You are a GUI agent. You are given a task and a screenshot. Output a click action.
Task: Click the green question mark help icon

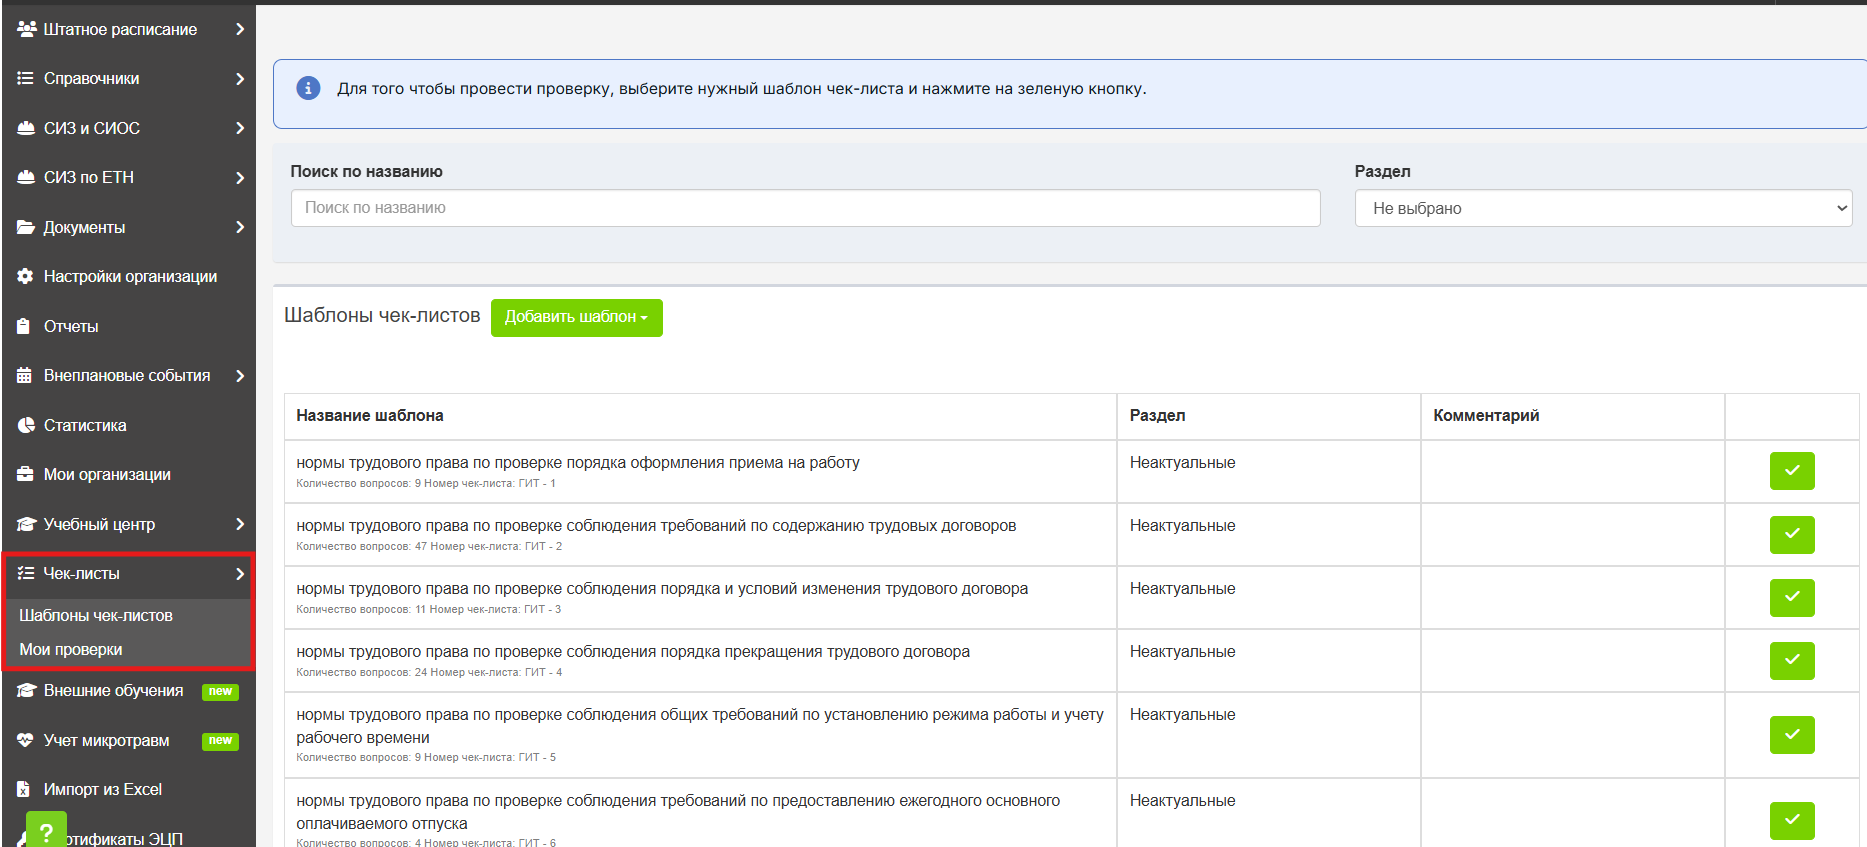pos(46,830)
